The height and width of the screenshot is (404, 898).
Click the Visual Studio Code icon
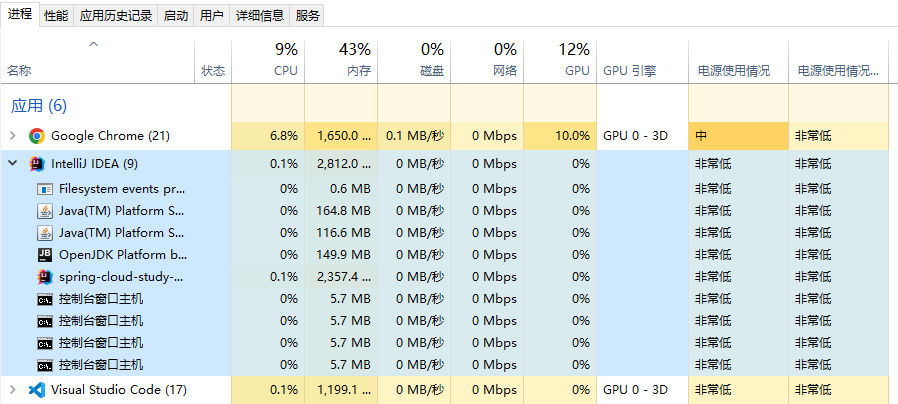coord(37,390)
